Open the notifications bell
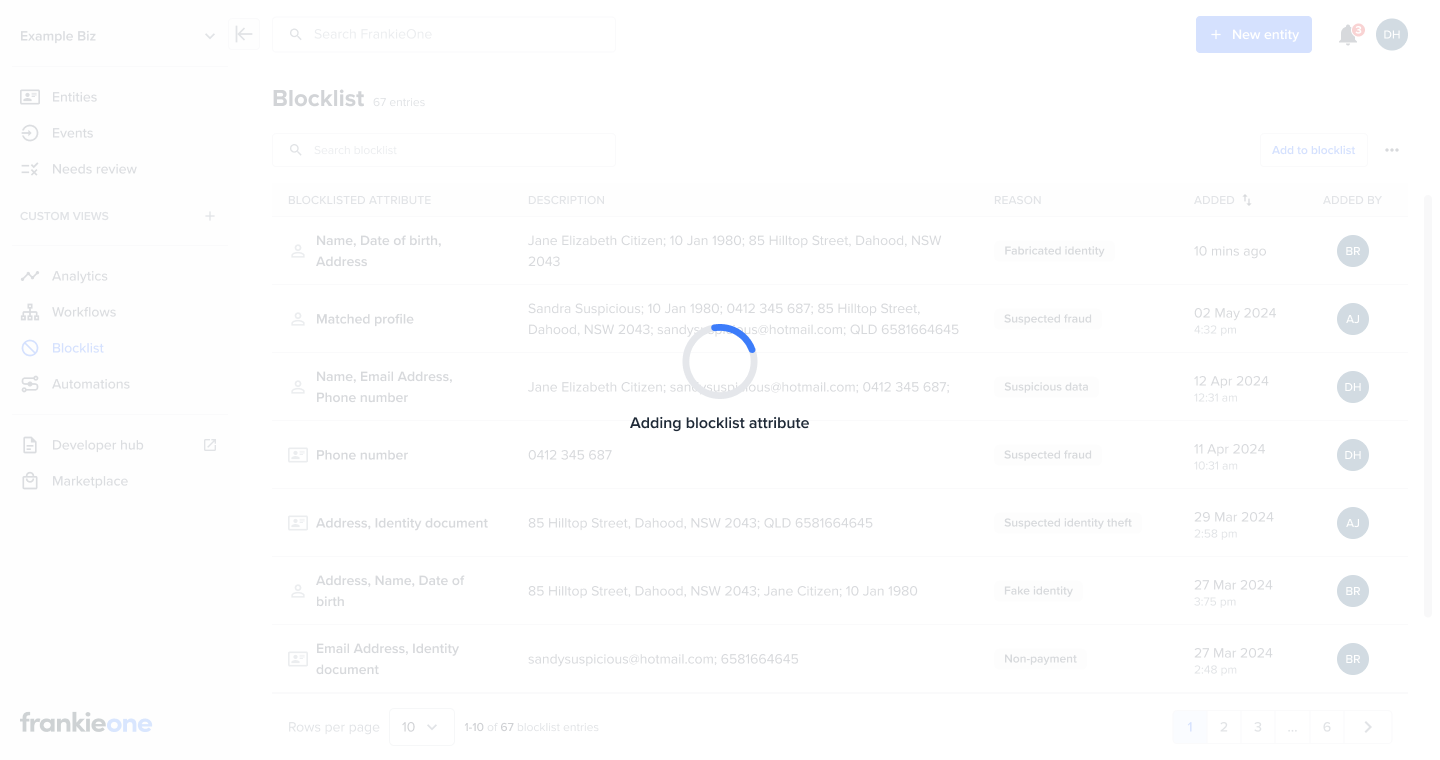 click(1348, 35)
